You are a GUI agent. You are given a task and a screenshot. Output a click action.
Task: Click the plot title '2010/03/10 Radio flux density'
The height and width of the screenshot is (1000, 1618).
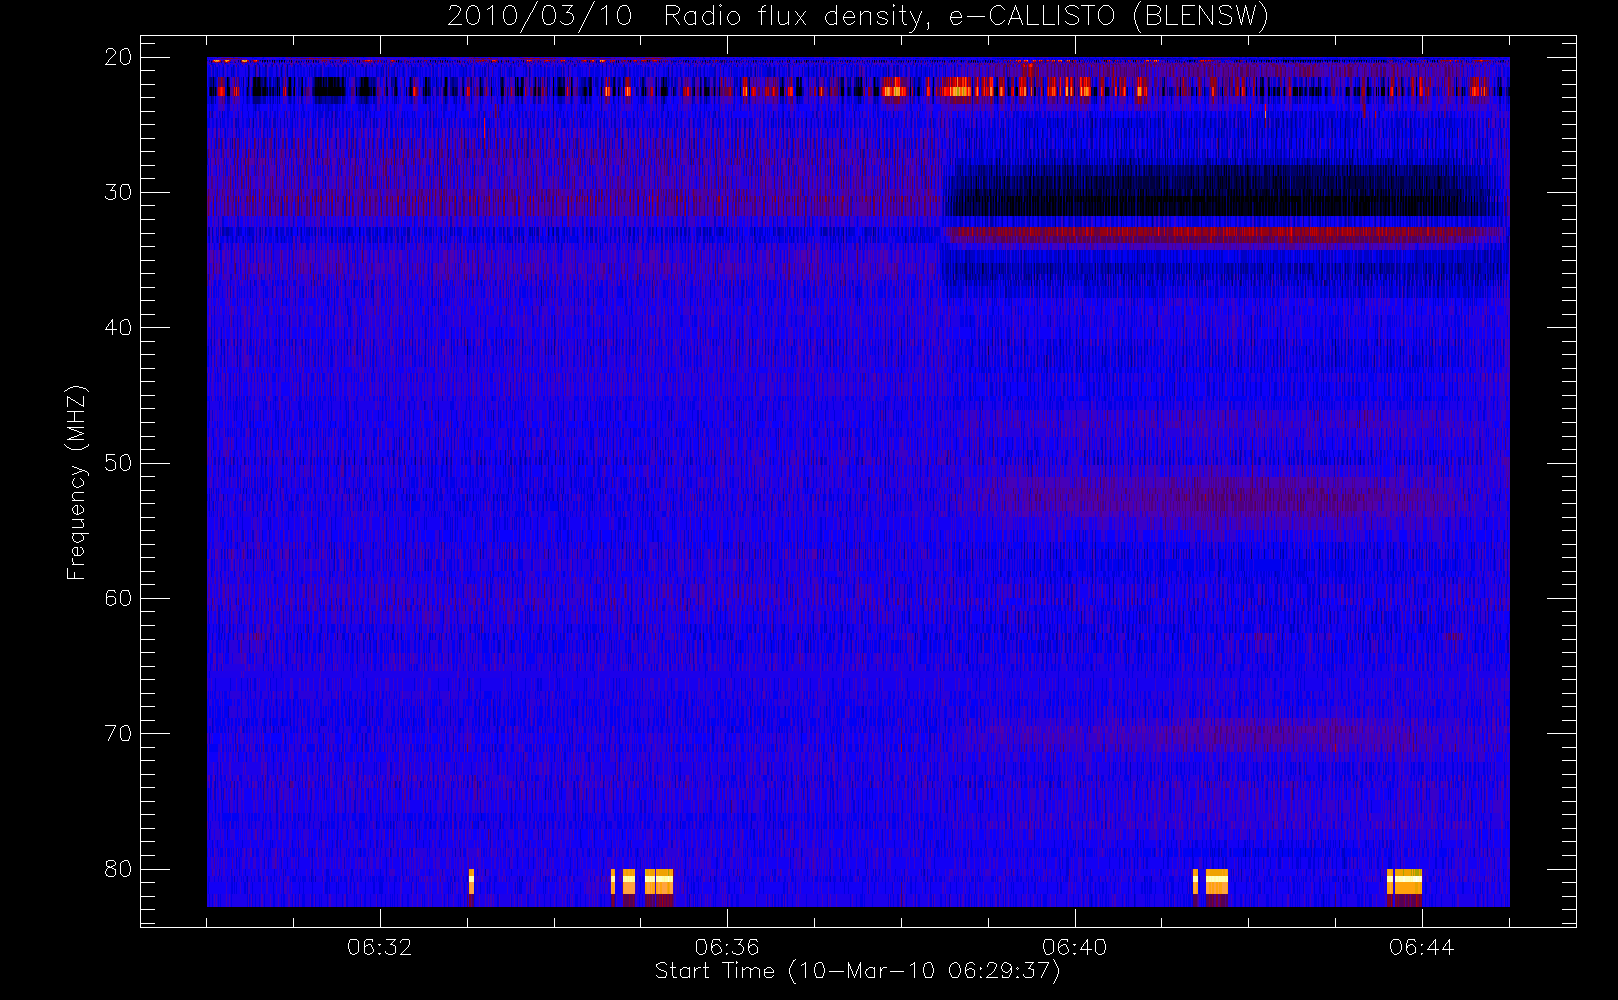[x=858, y=16]
